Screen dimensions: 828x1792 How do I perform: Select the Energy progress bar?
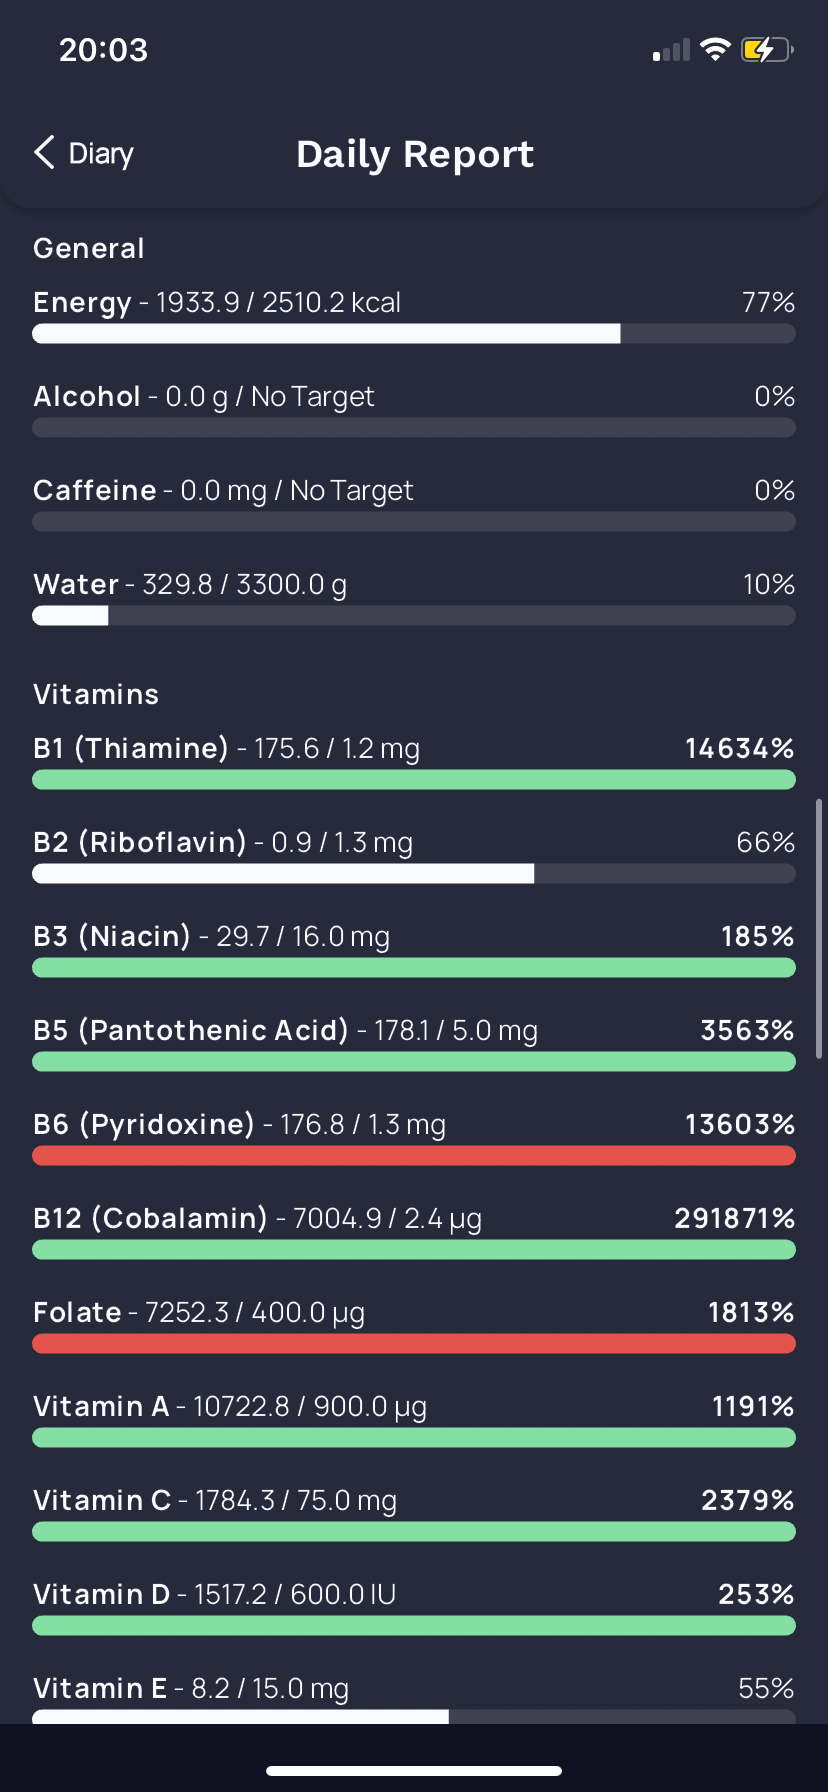(414, 334)
